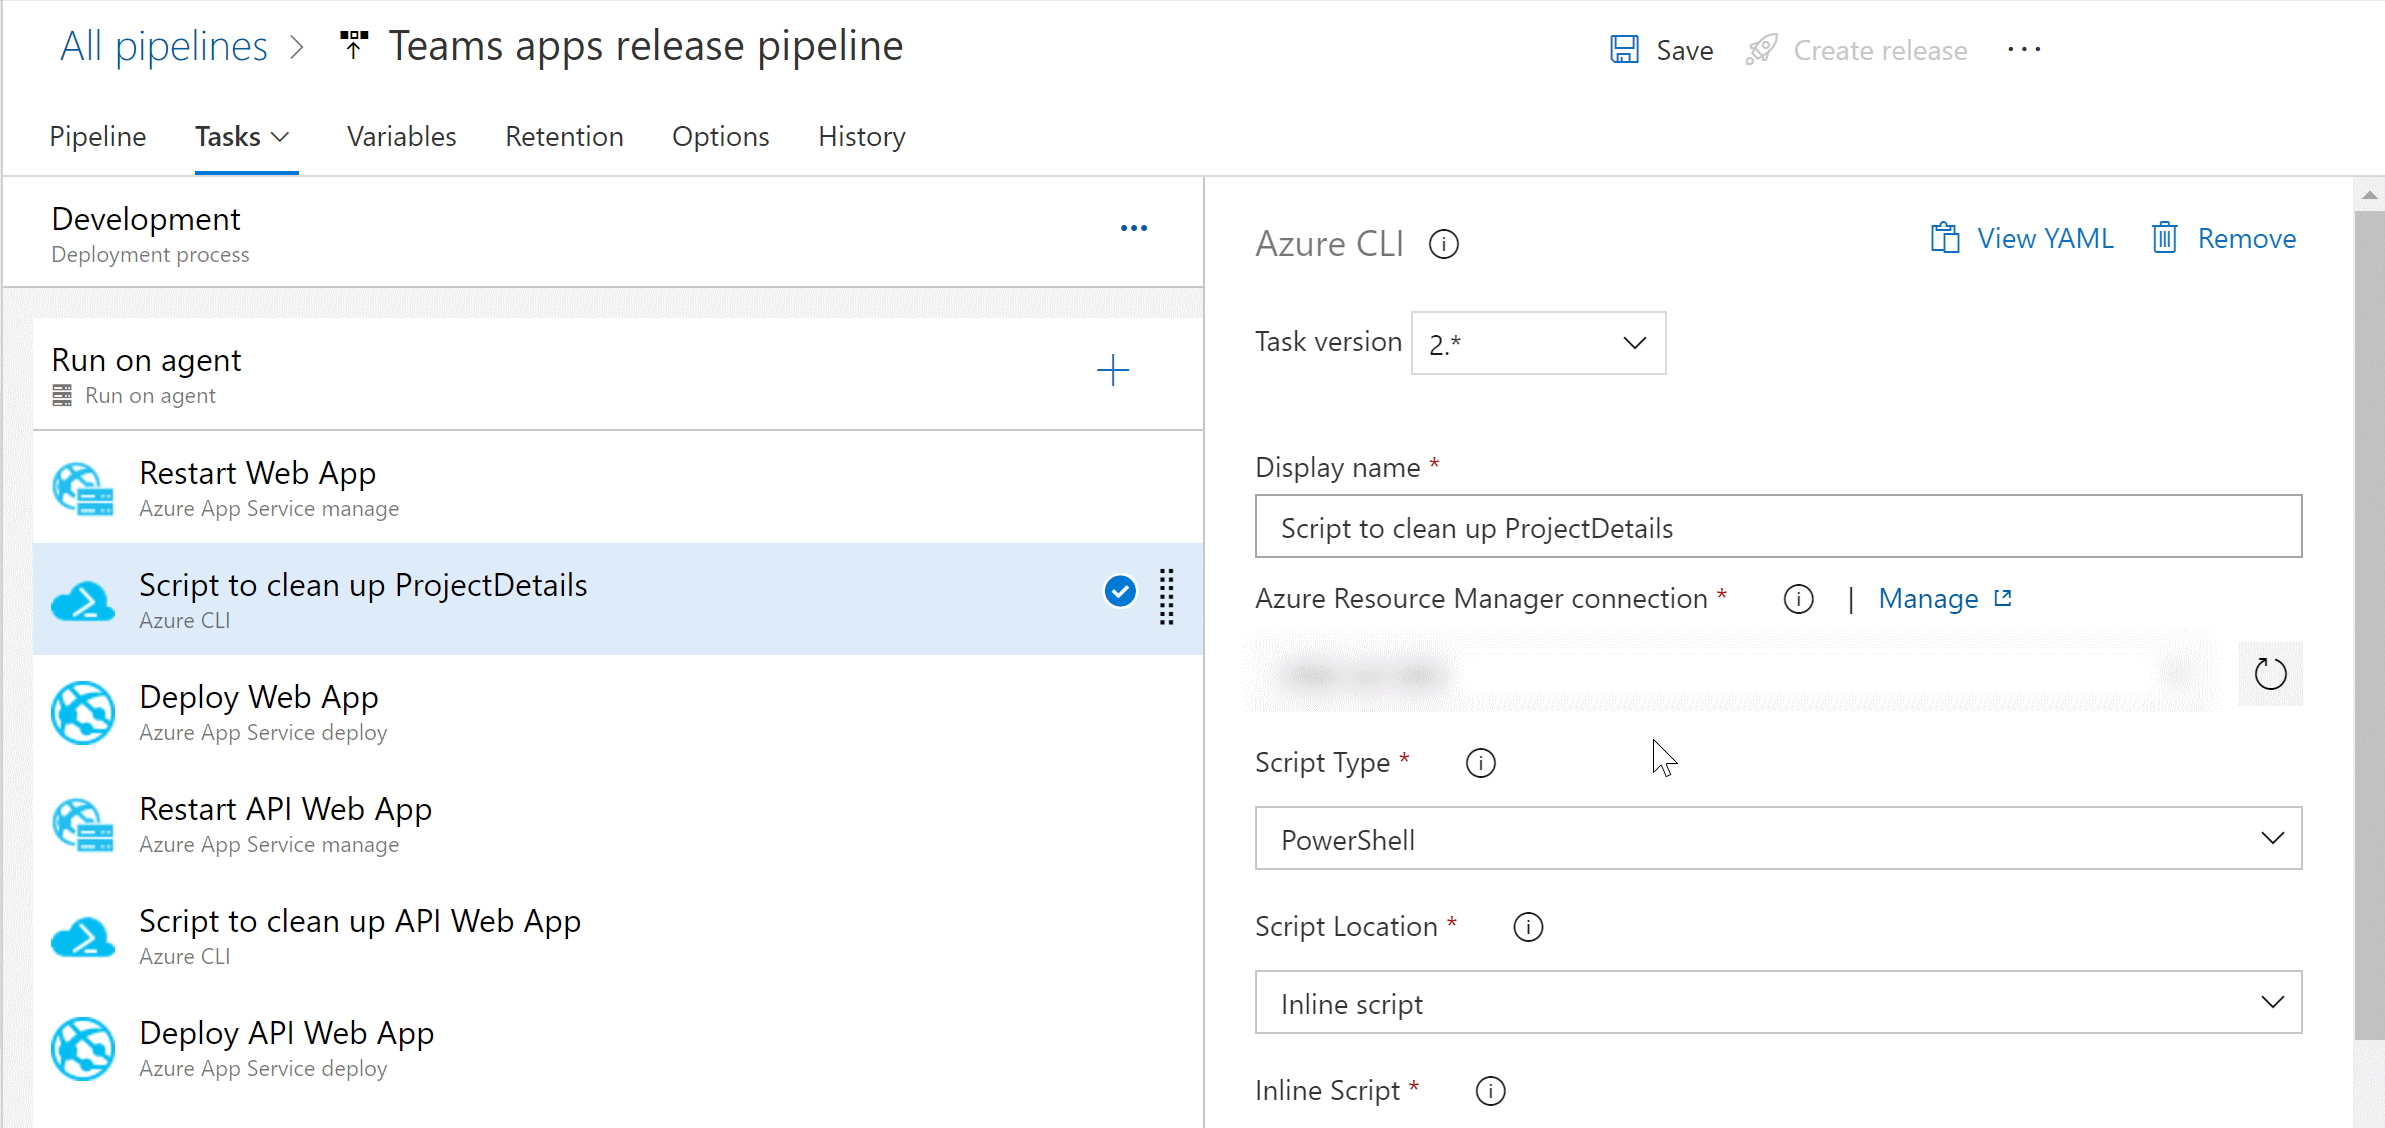The image size is (2385, 1128).
Task: Go to All pipelines breadcrumb
Action: coord(163,46)
